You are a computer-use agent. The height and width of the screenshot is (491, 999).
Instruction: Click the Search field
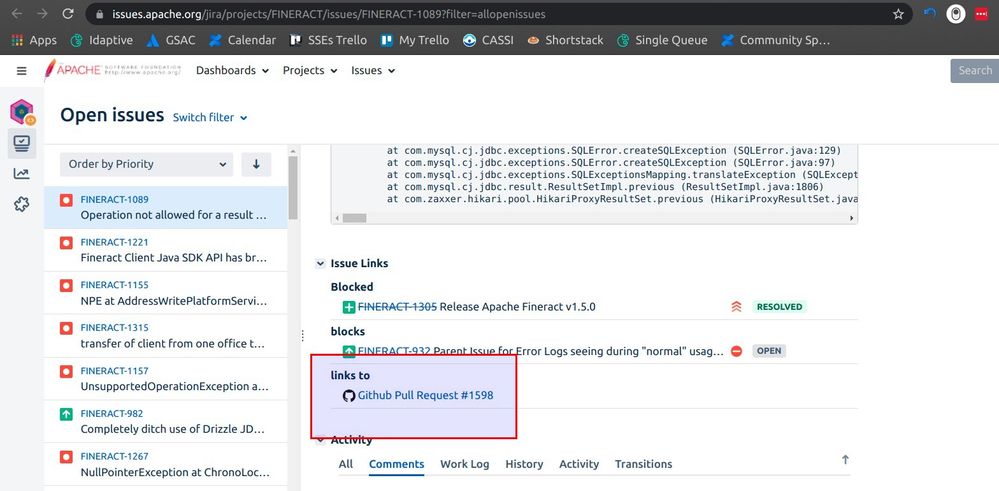[x=975, y=71]
